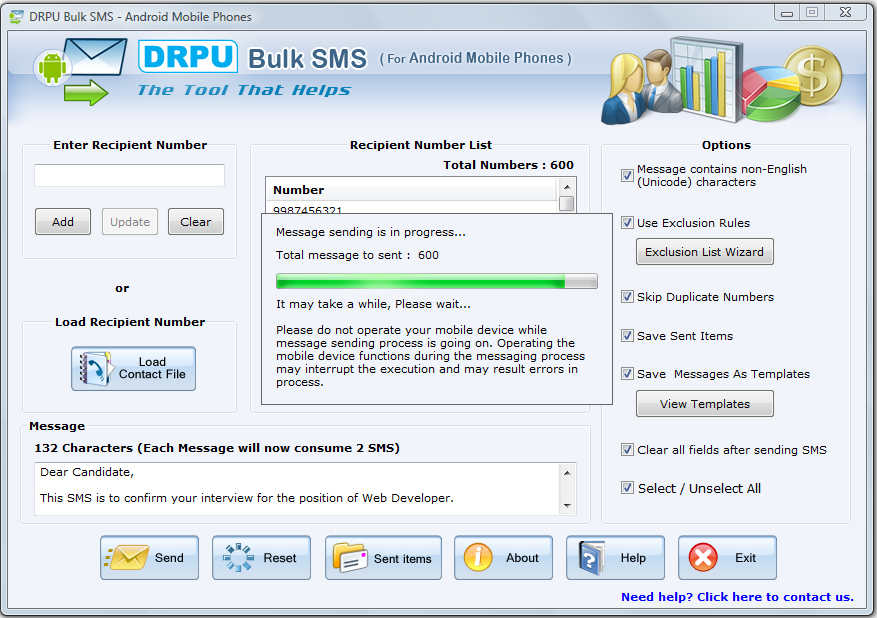This screenshot has width=877, height=618.
Task: Exit the application via red X icon
Action: click(702, 557)
